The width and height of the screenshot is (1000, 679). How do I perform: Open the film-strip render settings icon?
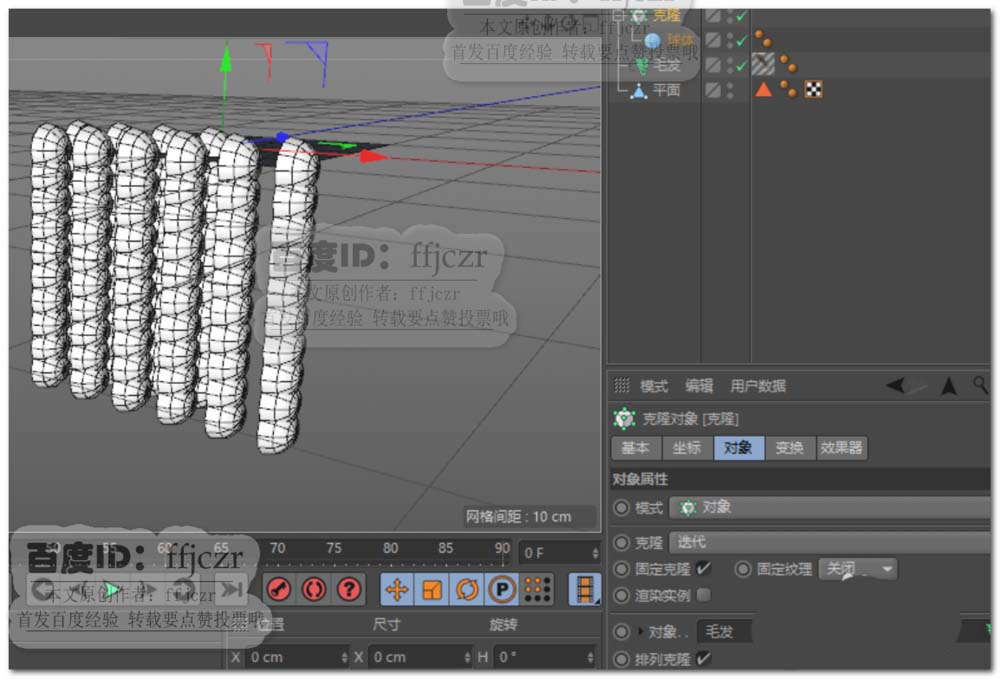pos(585,590)
